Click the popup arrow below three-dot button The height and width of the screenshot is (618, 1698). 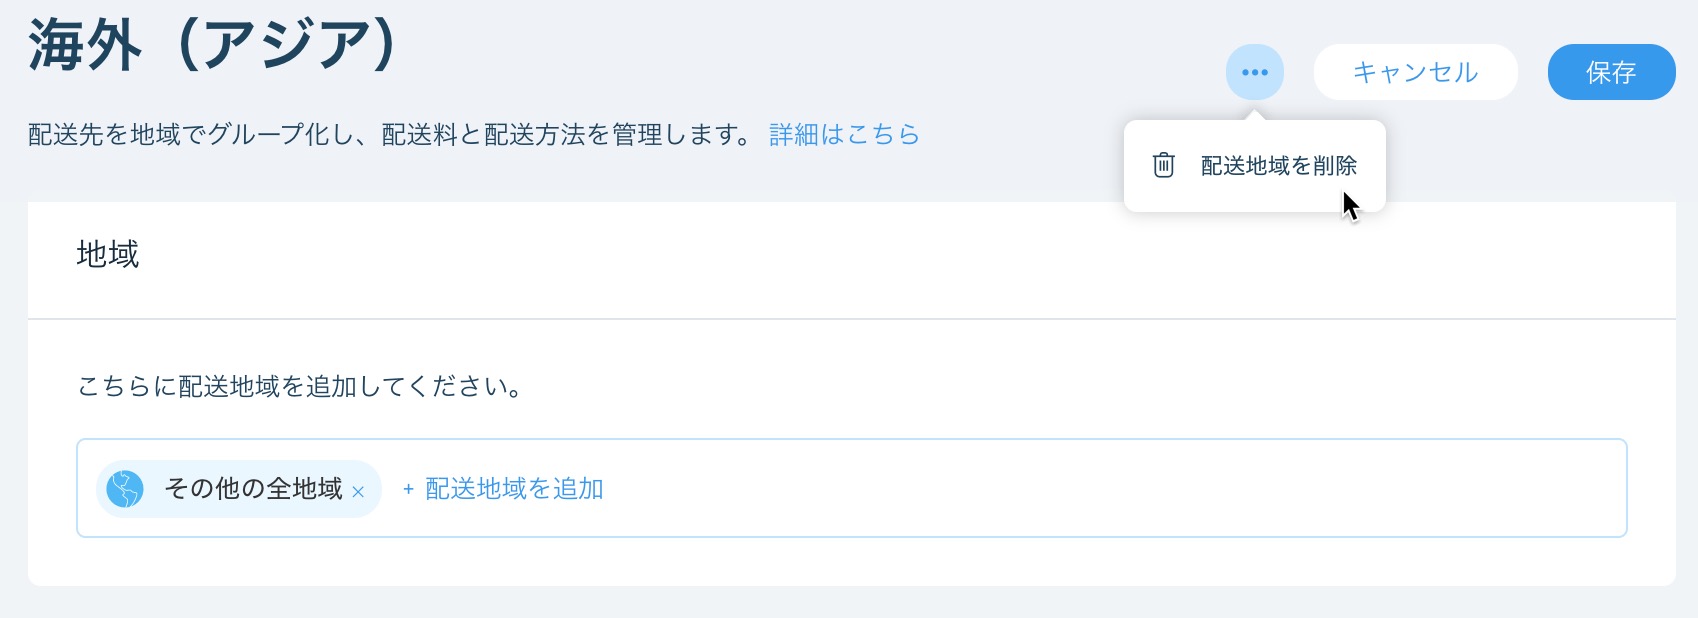point(1254,114)
